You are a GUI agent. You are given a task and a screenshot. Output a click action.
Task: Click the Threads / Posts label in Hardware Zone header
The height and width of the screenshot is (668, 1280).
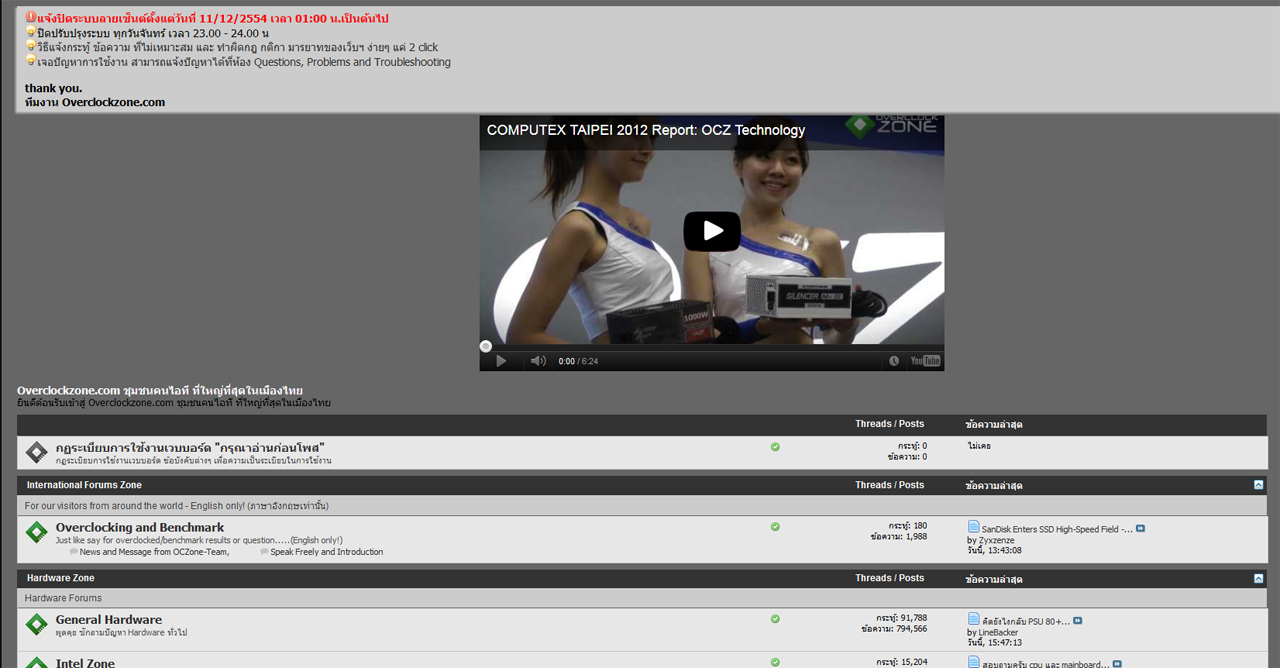[890, 578]
